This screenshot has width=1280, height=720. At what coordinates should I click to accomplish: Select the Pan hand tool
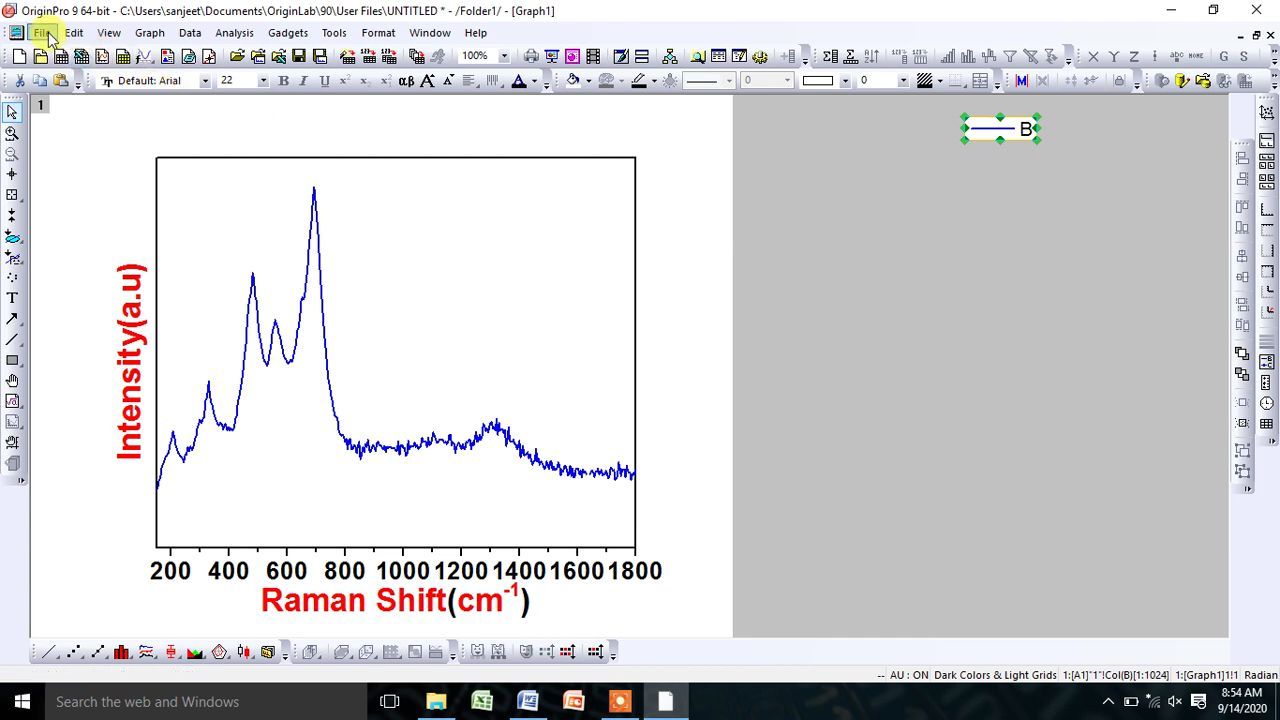click(x=12, y=381)
